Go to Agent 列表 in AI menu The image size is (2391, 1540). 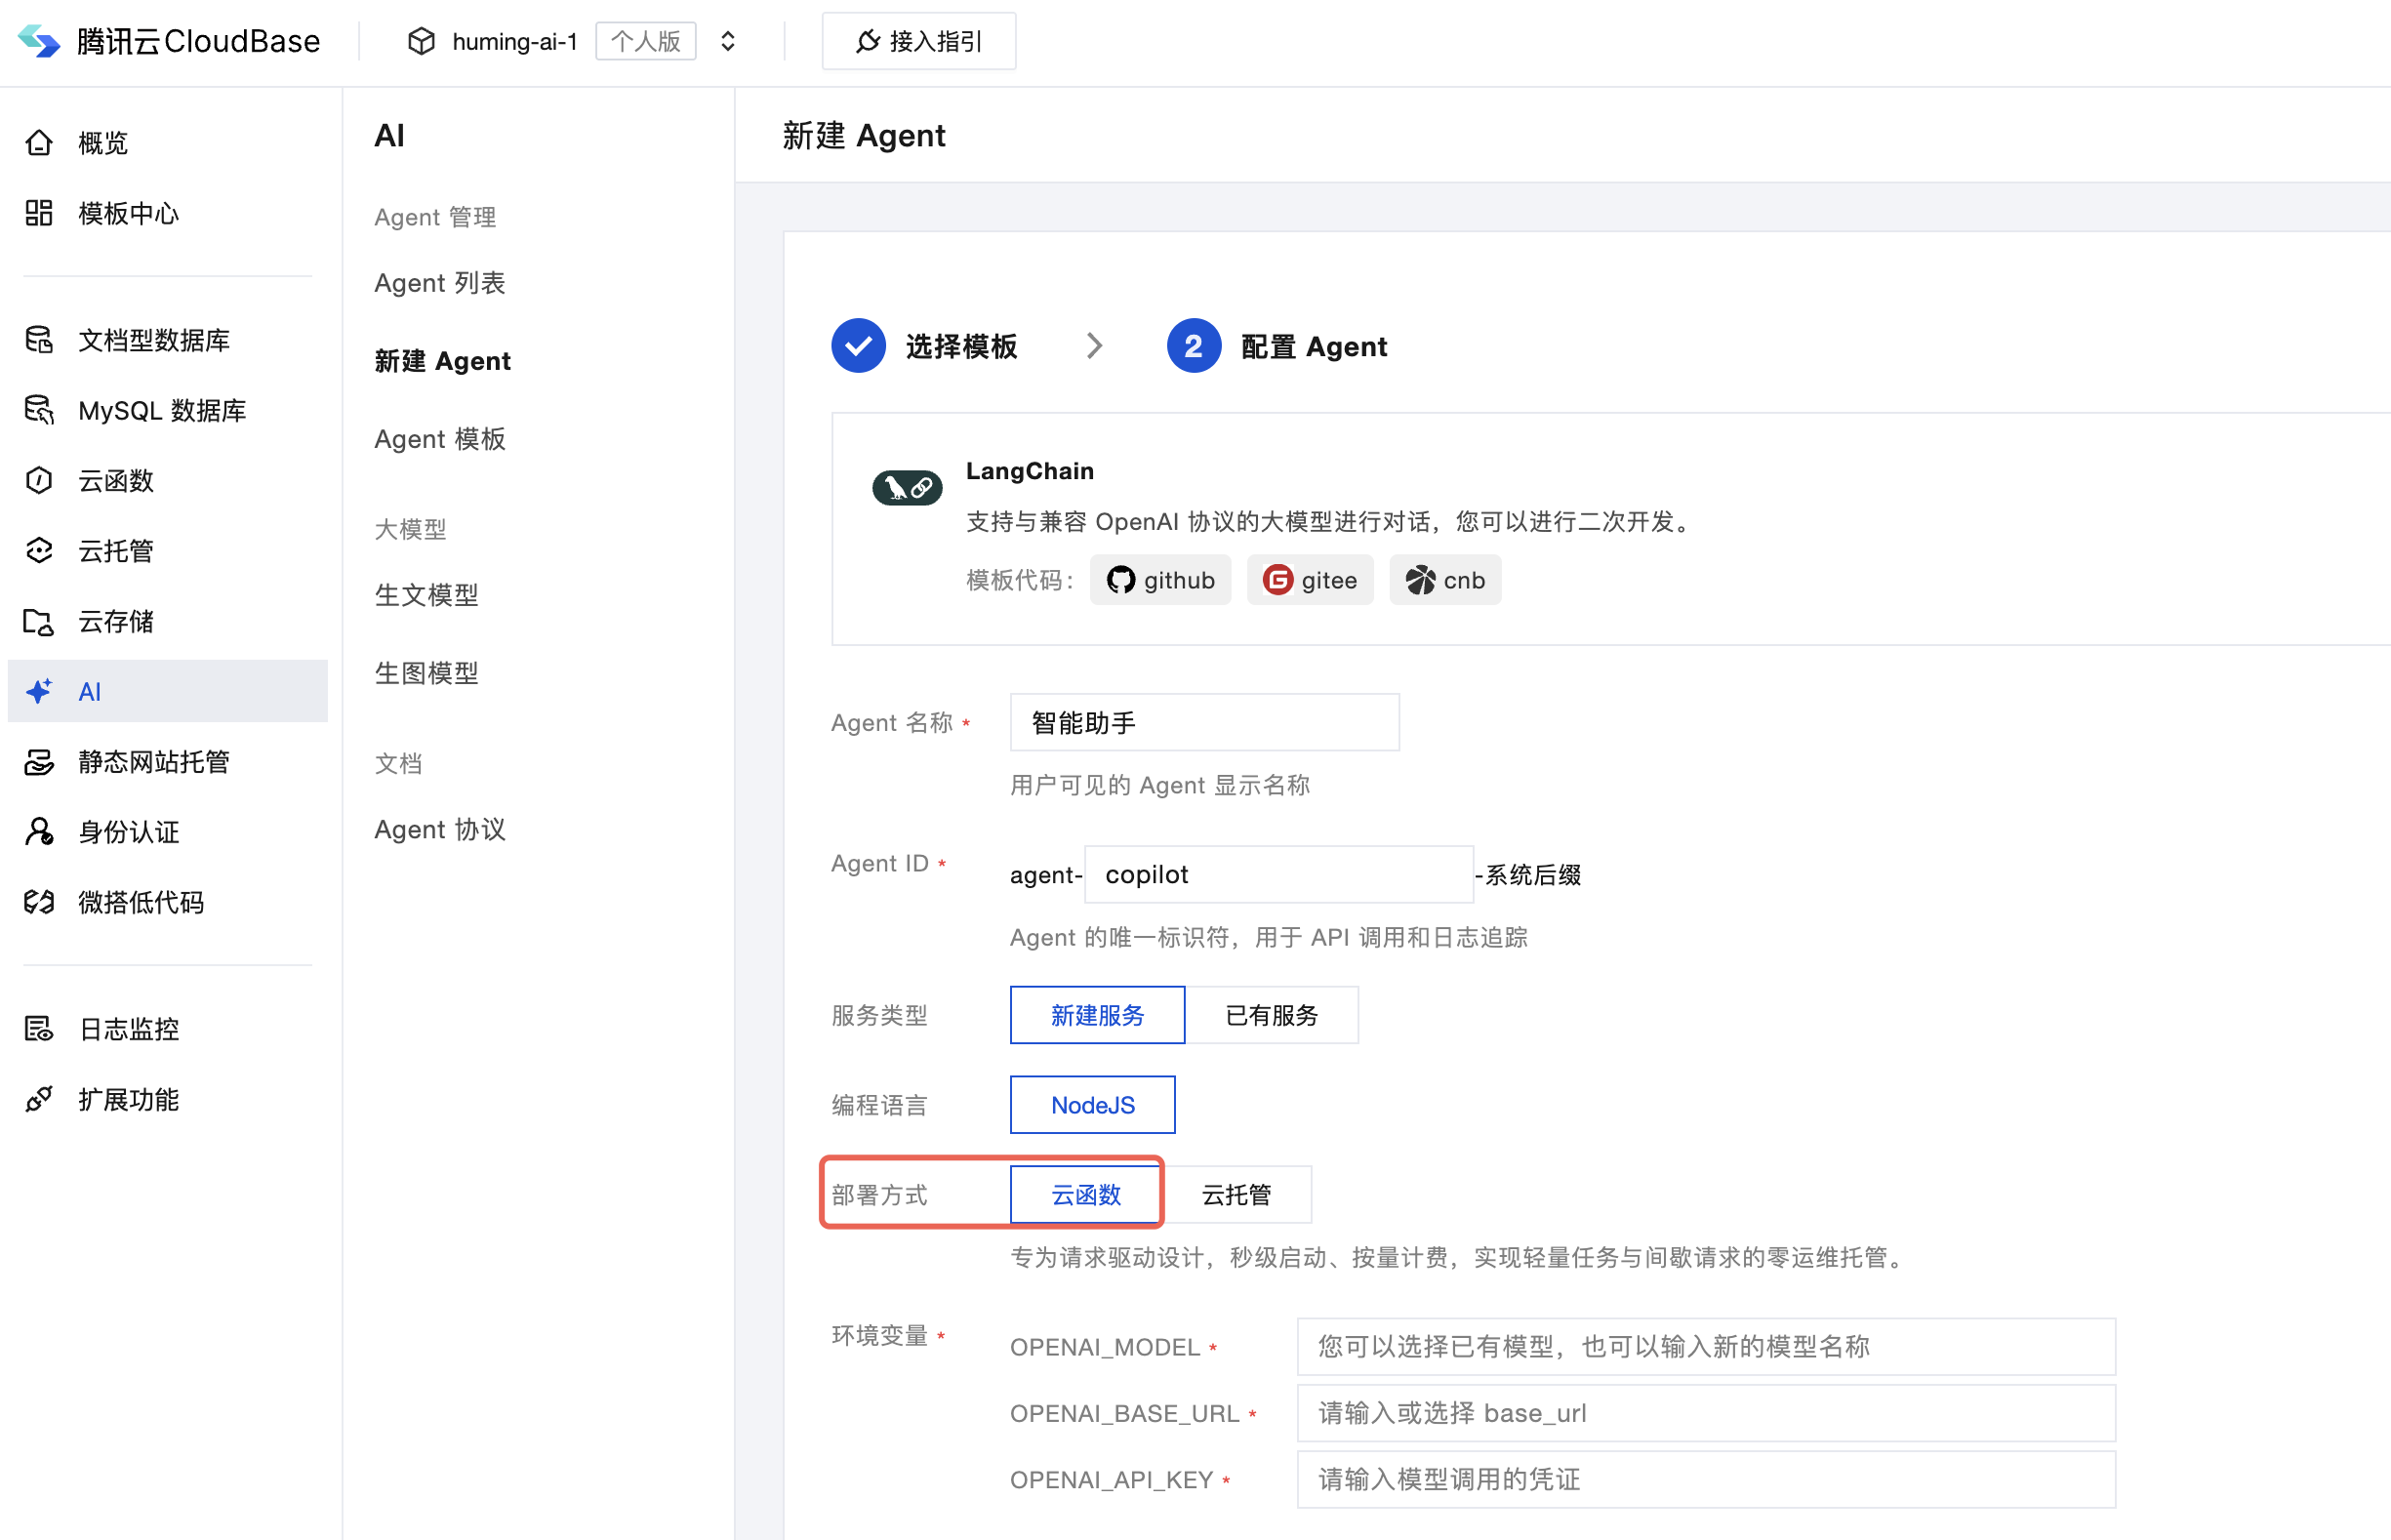tap(440, 283)
